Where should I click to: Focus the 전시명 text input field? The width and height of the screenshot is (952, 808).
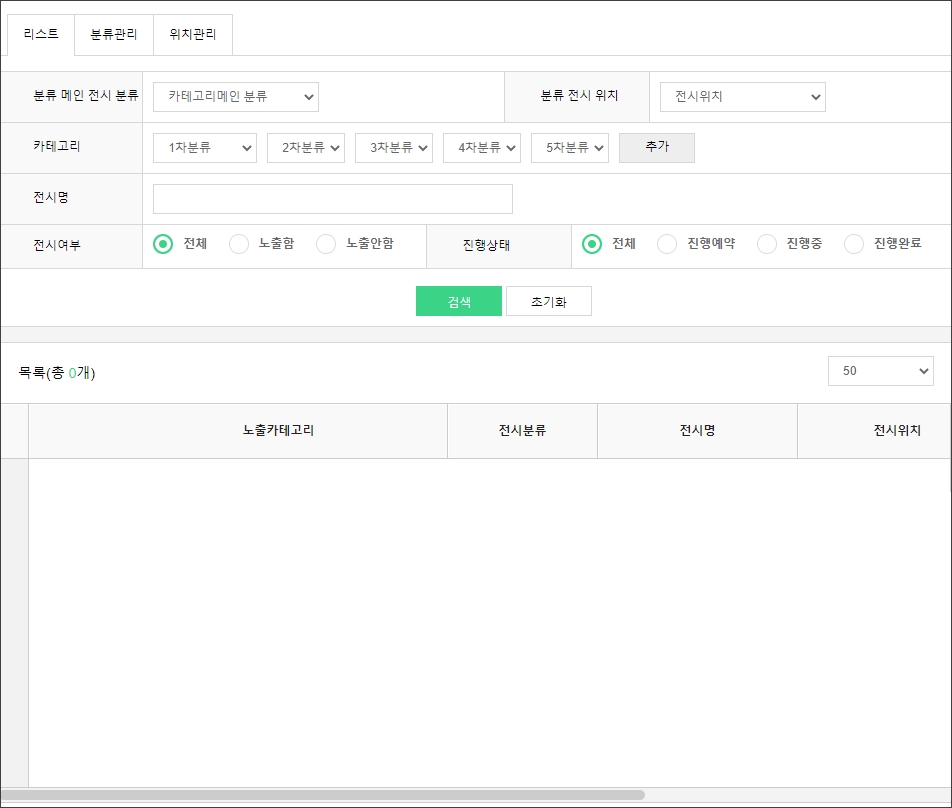click(332, 199)
